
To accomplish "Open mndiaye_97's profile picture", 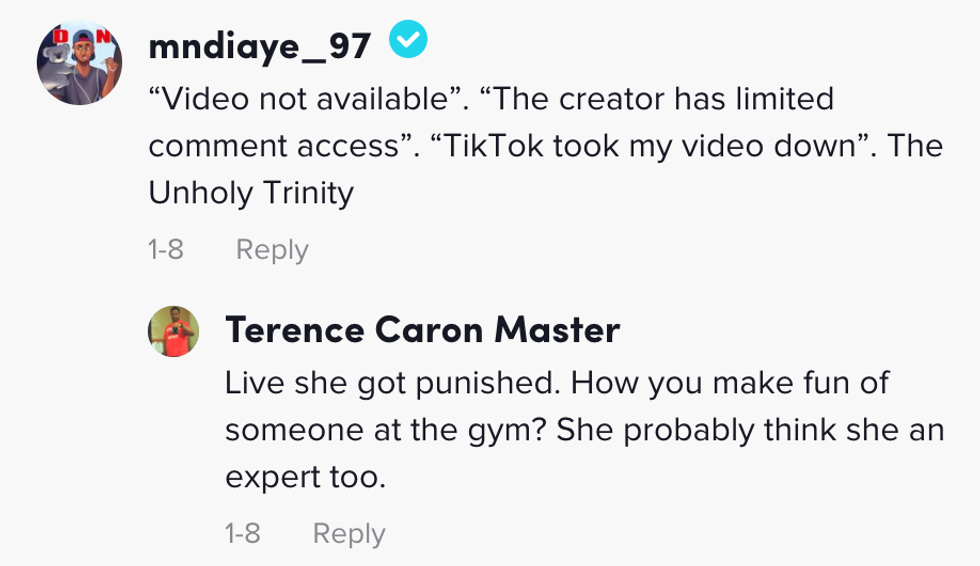I will pyautogui.click(x=79, y=63).
